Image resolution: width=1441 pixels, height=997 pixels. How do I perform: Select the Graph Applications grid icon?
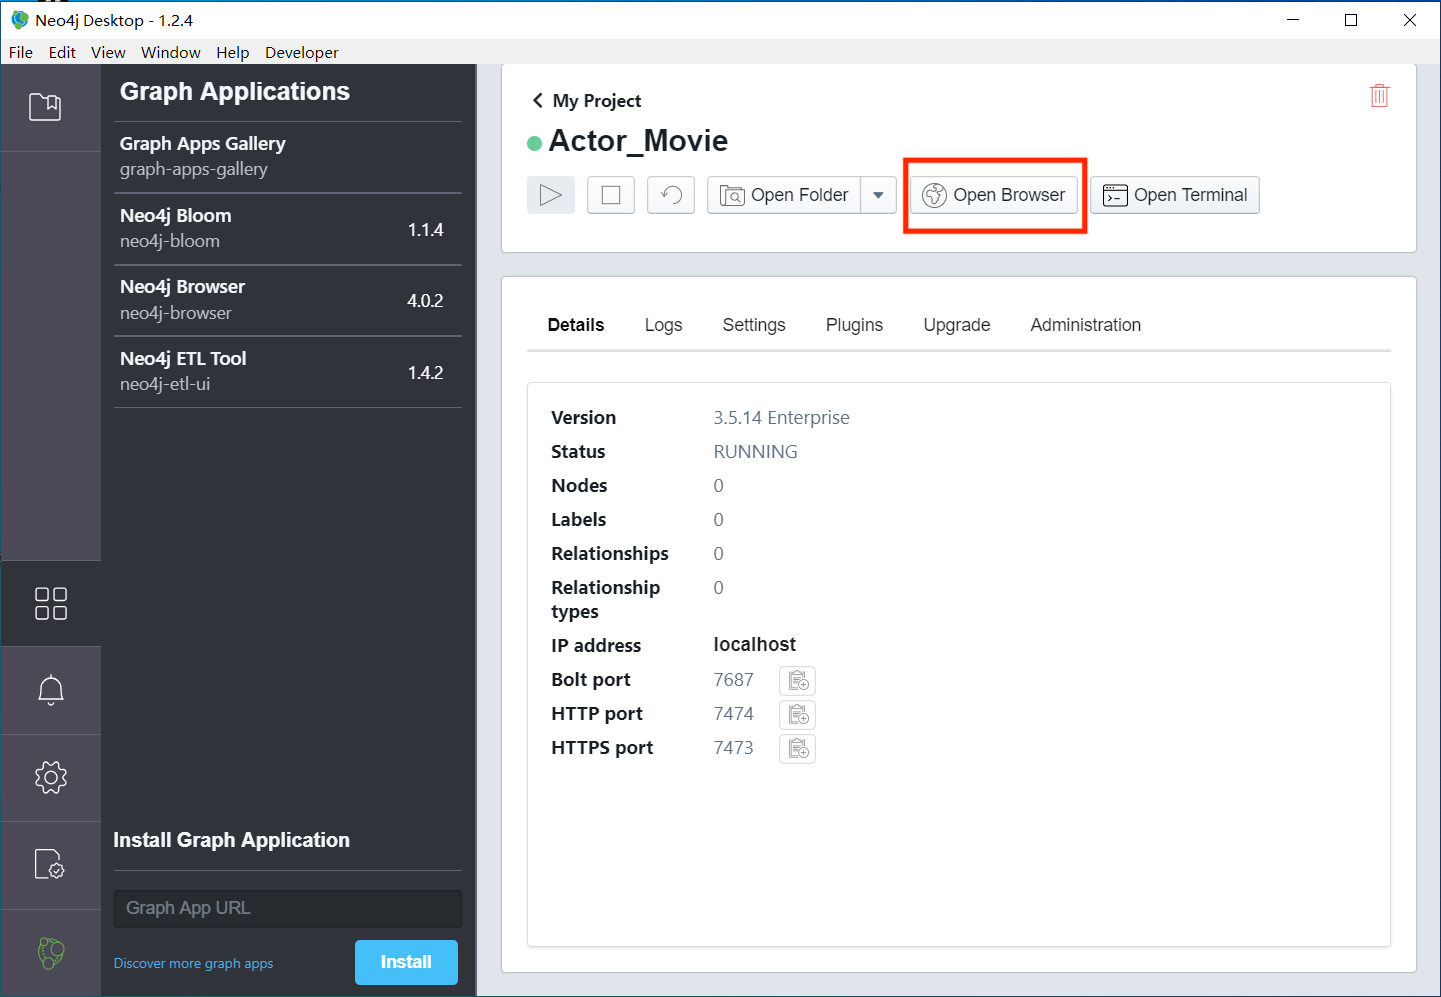click(x=51, y=604)
